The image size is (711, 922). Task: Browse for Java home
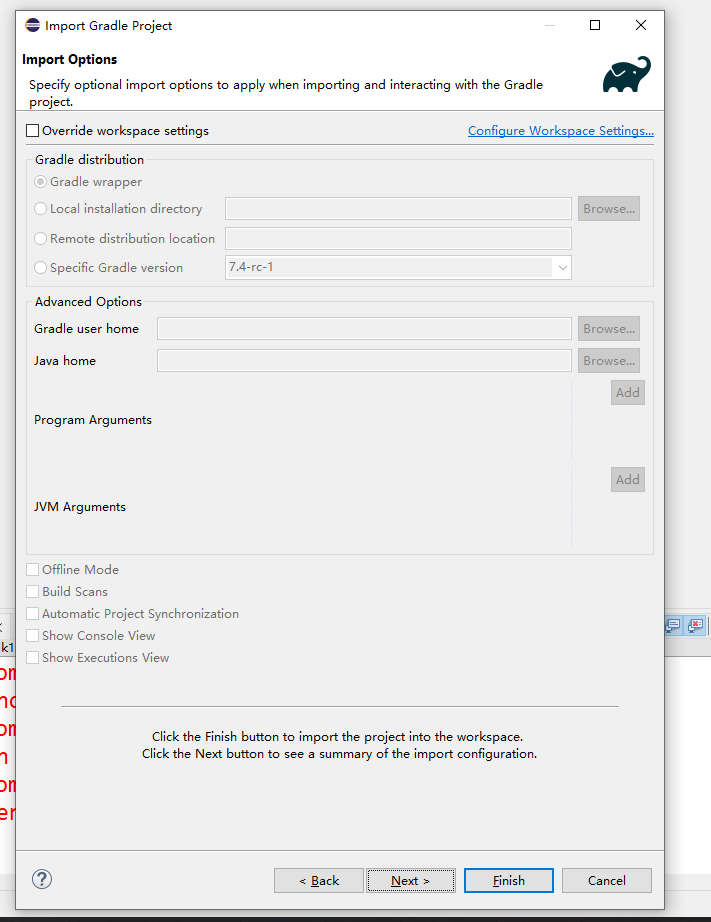coord(609,360)
